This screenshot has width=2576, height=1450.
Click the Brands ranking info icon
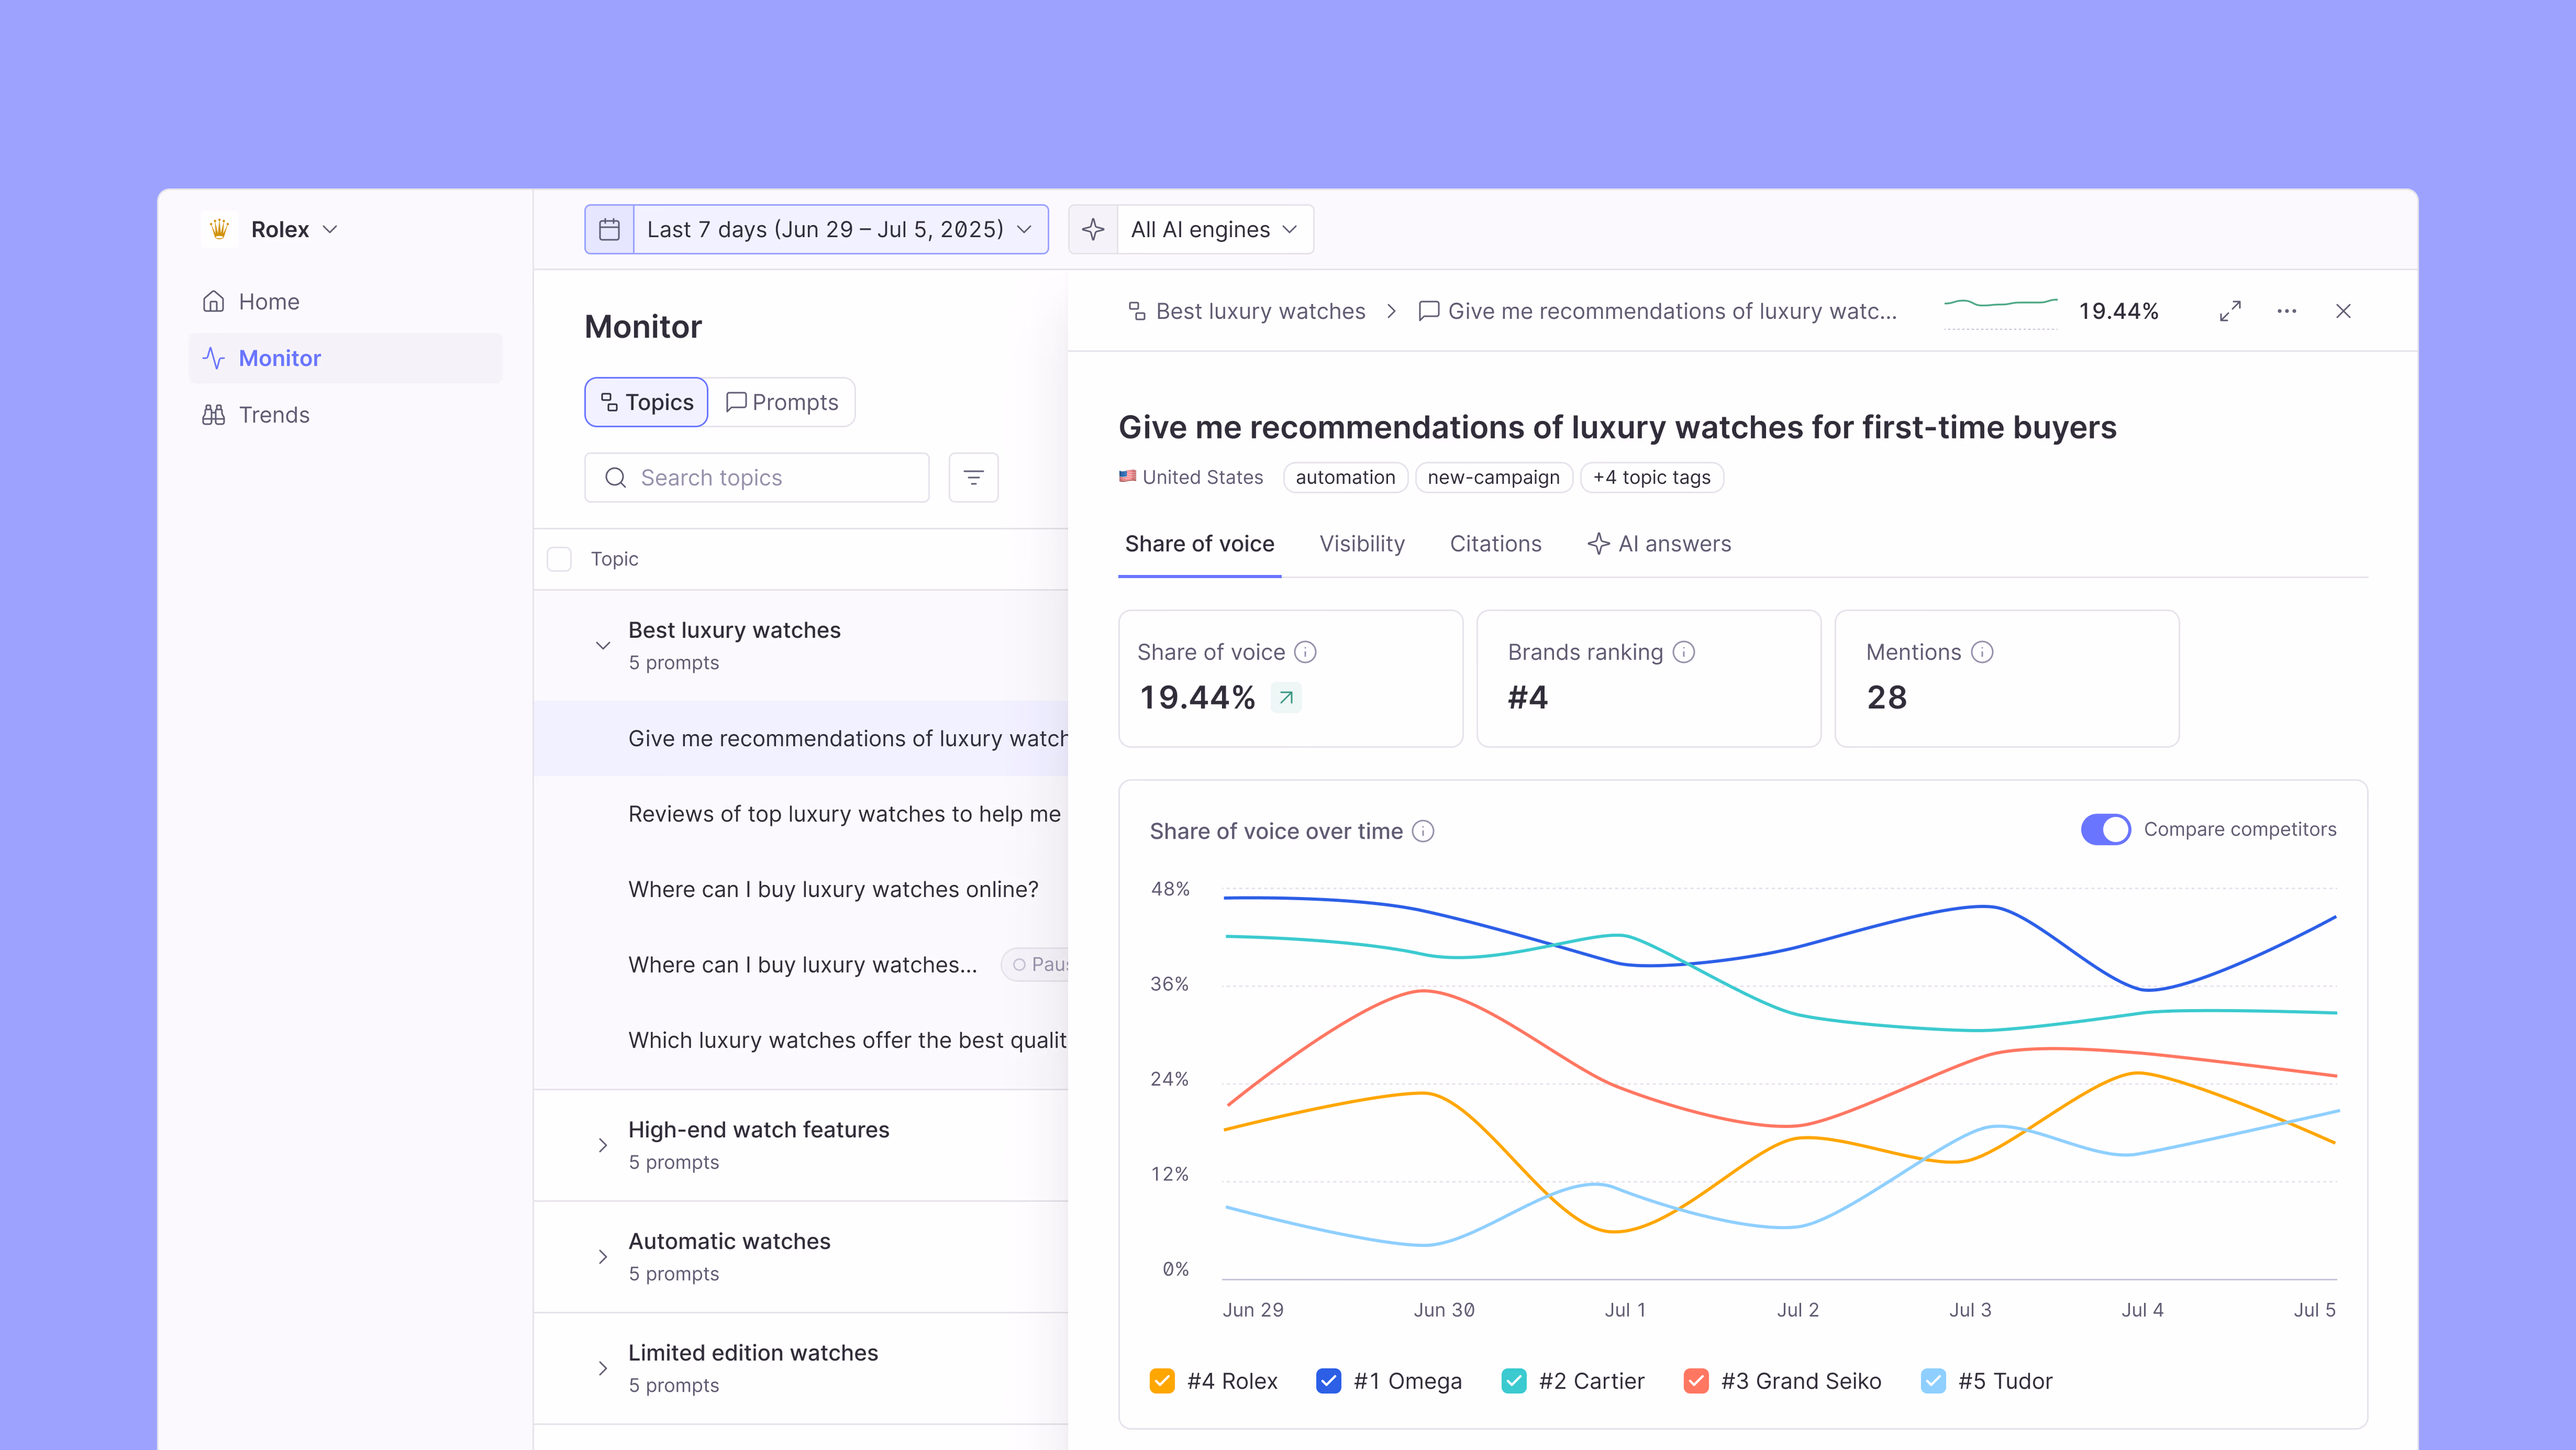[1684, 652]
